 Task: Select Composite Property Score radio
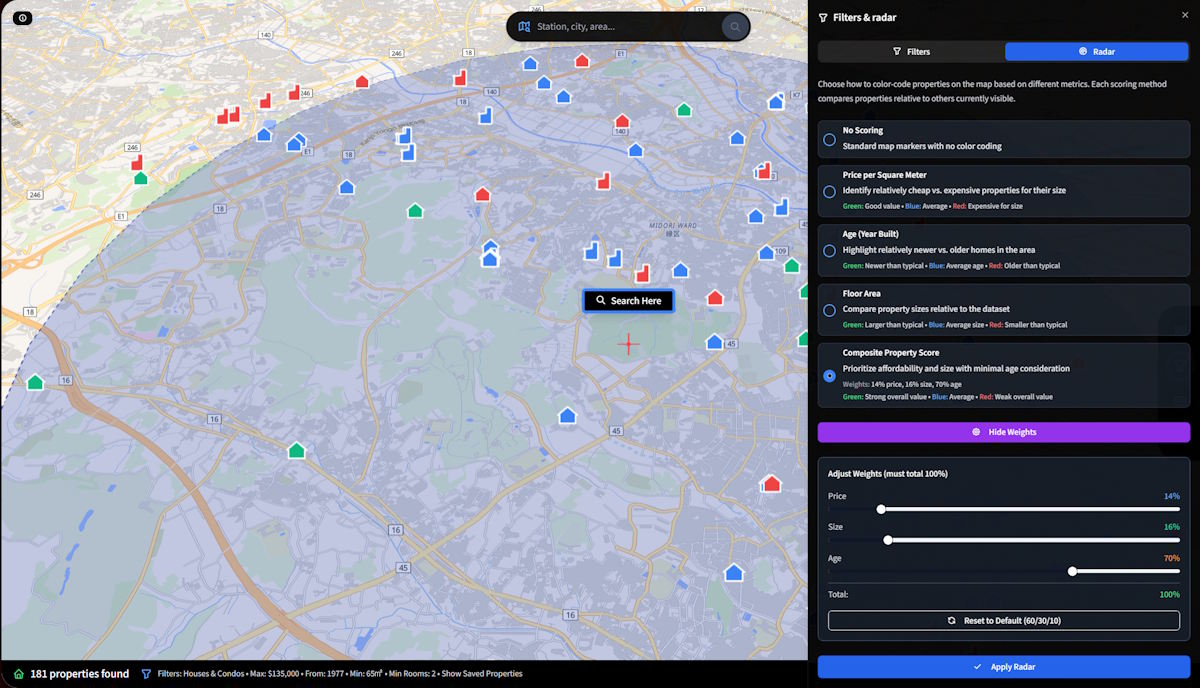click(829, 376)
